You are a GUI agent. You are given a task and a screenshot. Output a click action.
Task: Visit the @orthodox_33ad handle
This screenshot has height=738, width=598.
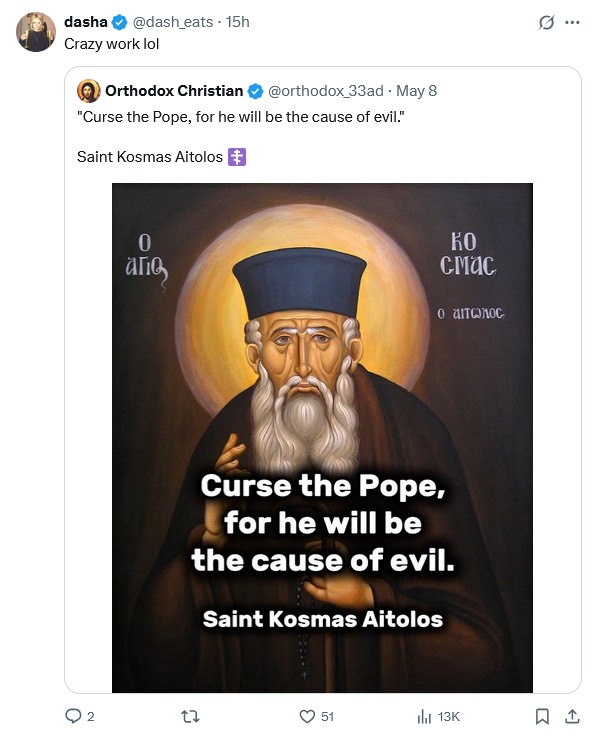326,90
